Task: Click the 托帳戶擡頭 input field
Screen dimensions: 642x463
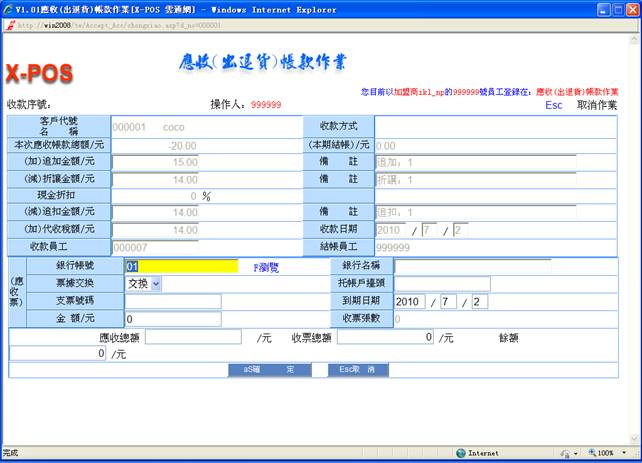Action: (441, 284)
